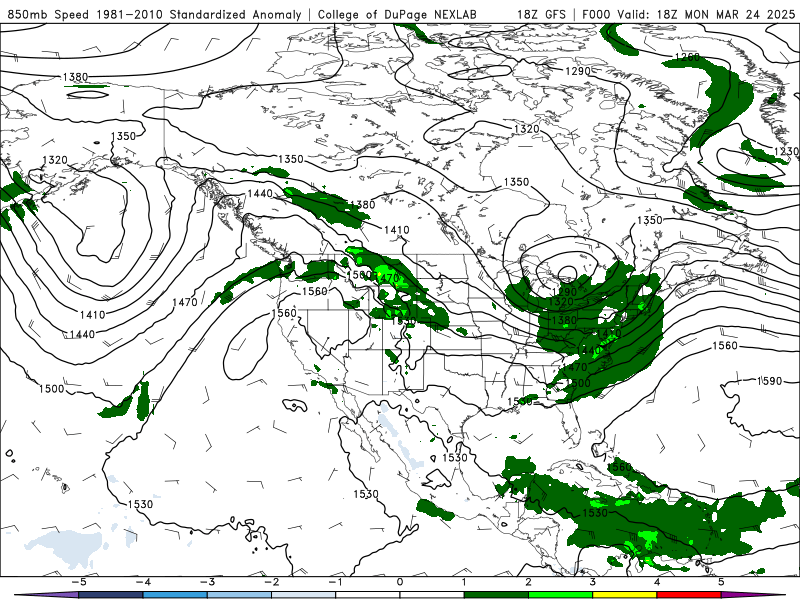Click the medium blue -4 to -3 colorbar segment
This screenshot has width=800, height=600.
pyautogui.click(x=175, y=595)
